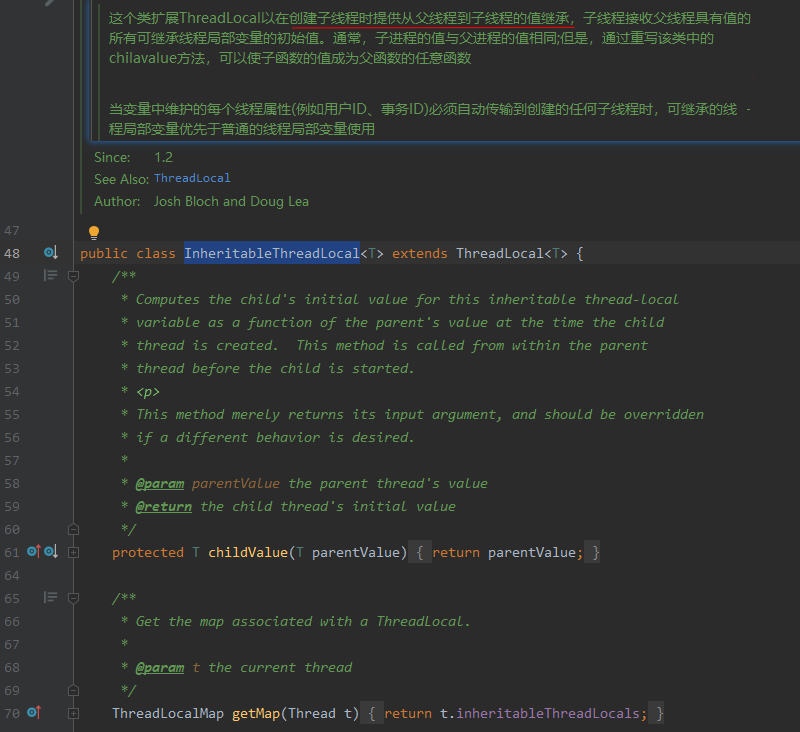Click the ThreadLocal superclass after extends
The width and height of the screenshot is (800, 732).
click(x=499, y=253)
